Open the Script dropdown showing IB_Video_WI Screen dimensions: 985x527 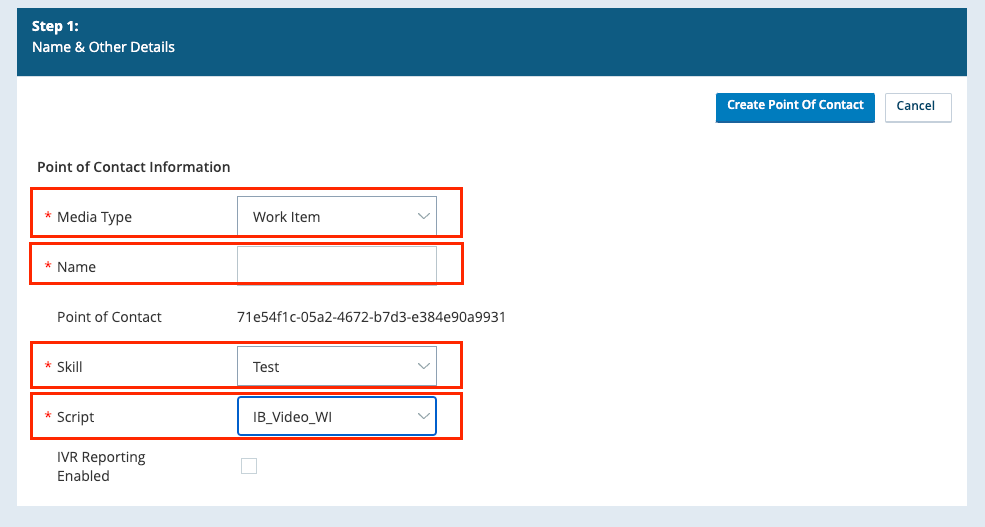[x=336, y=417]
